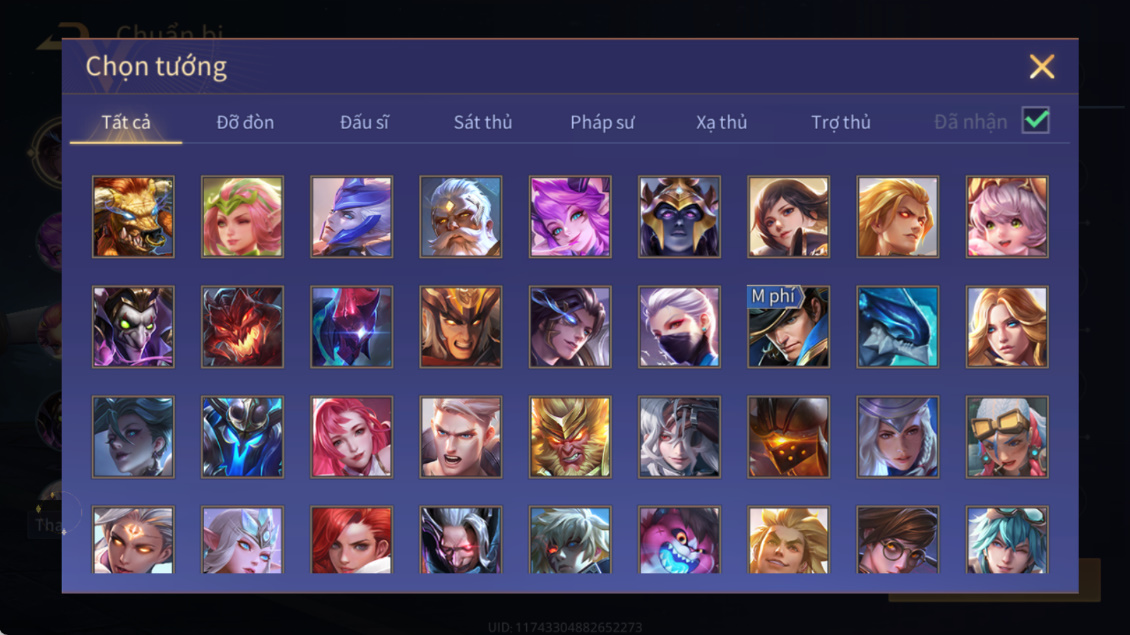Close the Chọn tướng dialog
The height and width of the screenshot is (635, 1130).
point(1041,66)
